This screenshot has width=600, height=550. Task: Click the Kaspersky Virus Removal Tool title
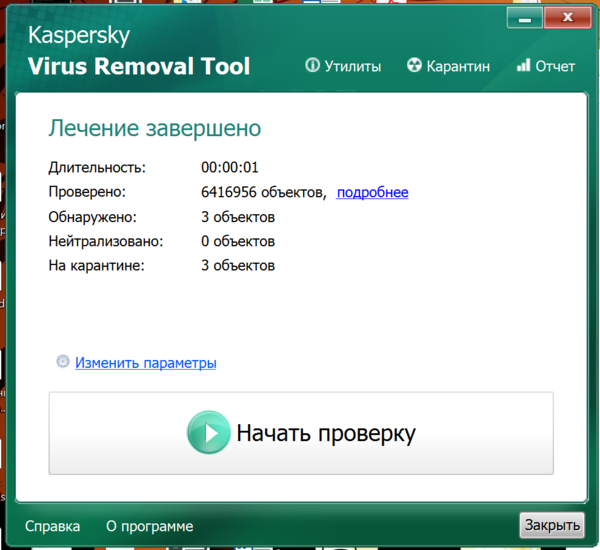pyautogui.click(x=139, y=53)
